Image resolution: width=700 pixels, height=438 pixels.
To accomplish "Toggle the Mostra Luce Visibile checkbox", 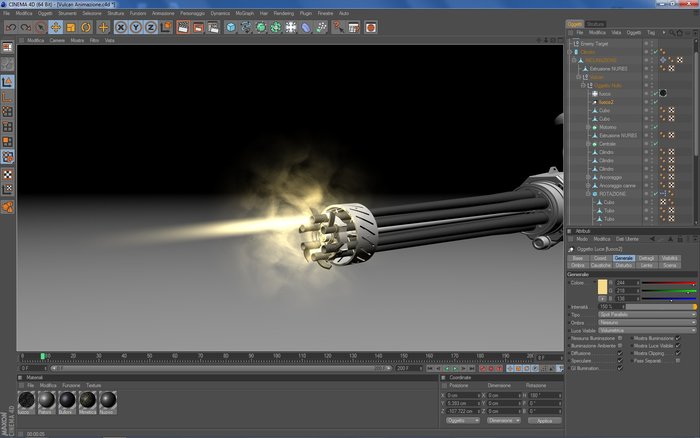I will (678, 346).
